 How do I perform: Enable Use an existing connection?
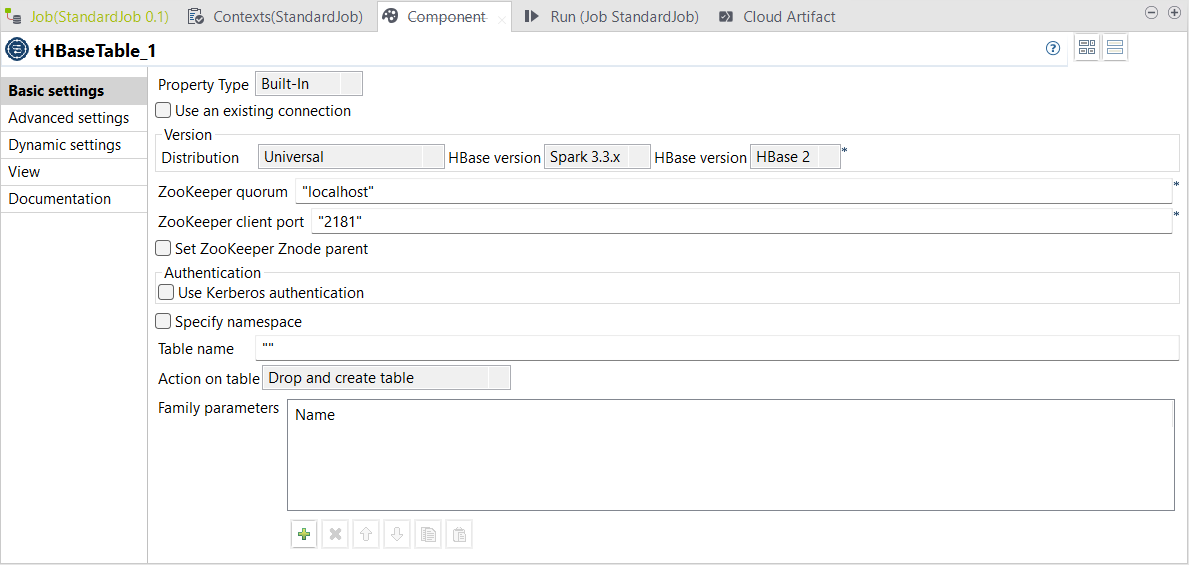coord(164,111)
